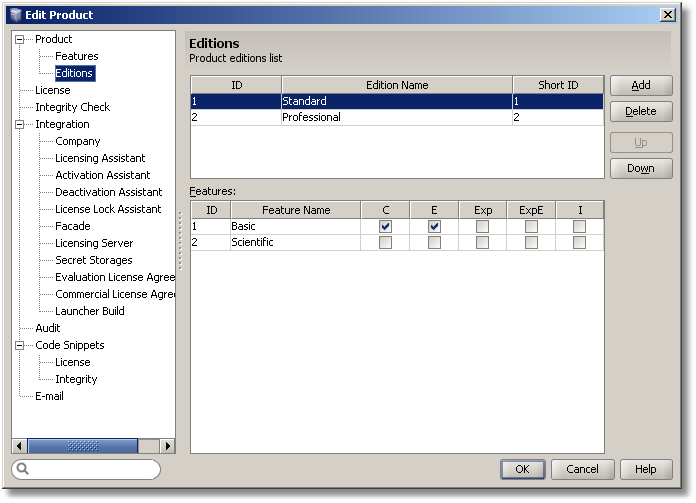Select the Audit tree item
Screen dimensions: 696x503
coord(48,329)
